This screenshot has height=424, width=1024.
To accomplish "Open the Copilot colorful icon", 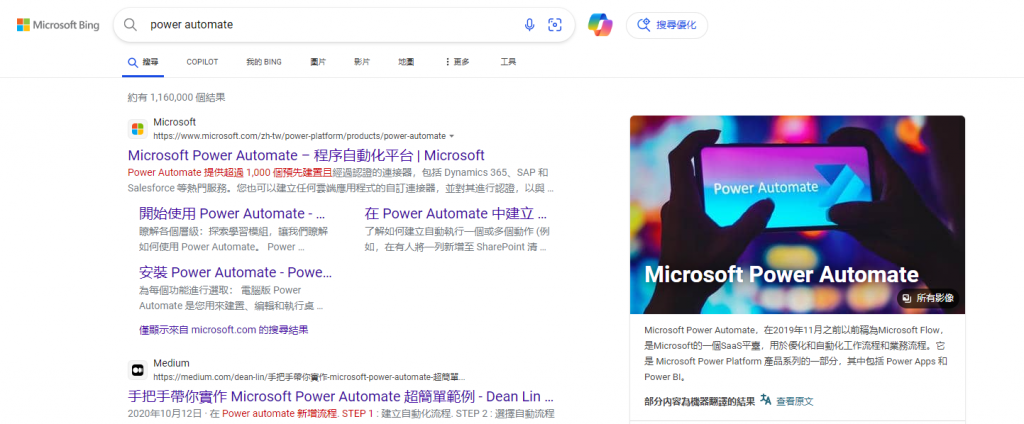I will tap(600, 25).
